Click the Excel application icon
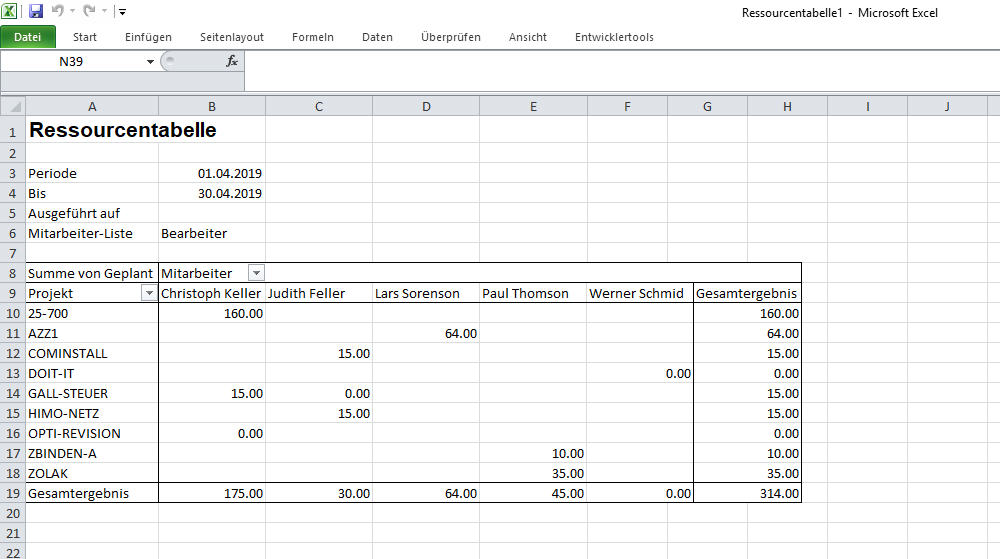This screenshot has height=559, width=1000. point(10,11)
